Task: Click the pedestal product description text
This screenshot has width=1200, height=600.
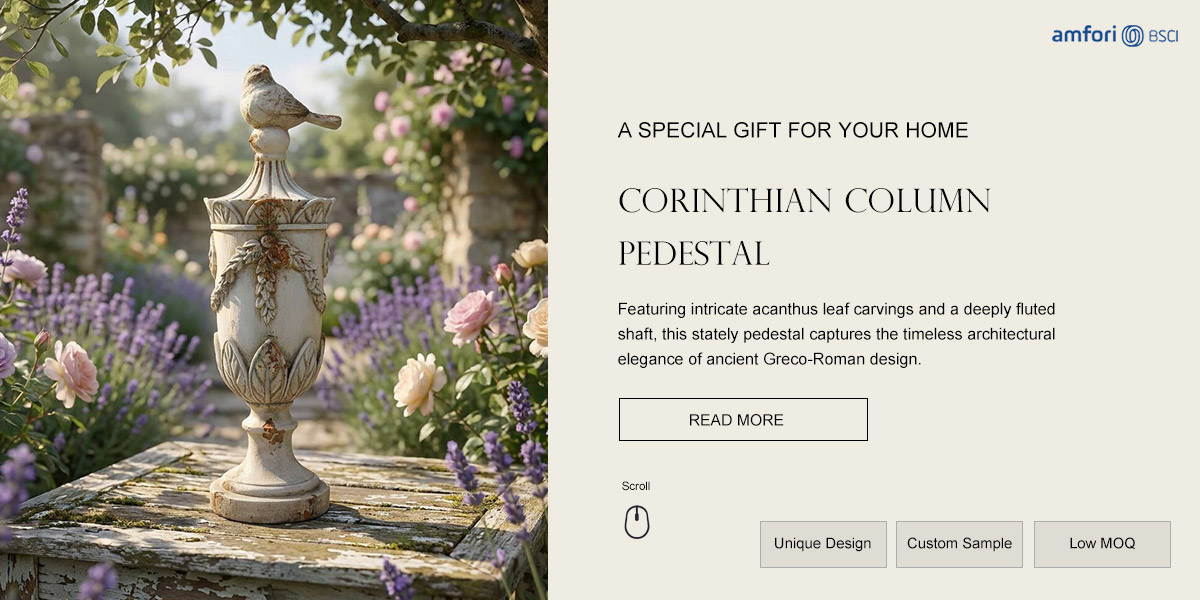Action: (x=837, y=334)
